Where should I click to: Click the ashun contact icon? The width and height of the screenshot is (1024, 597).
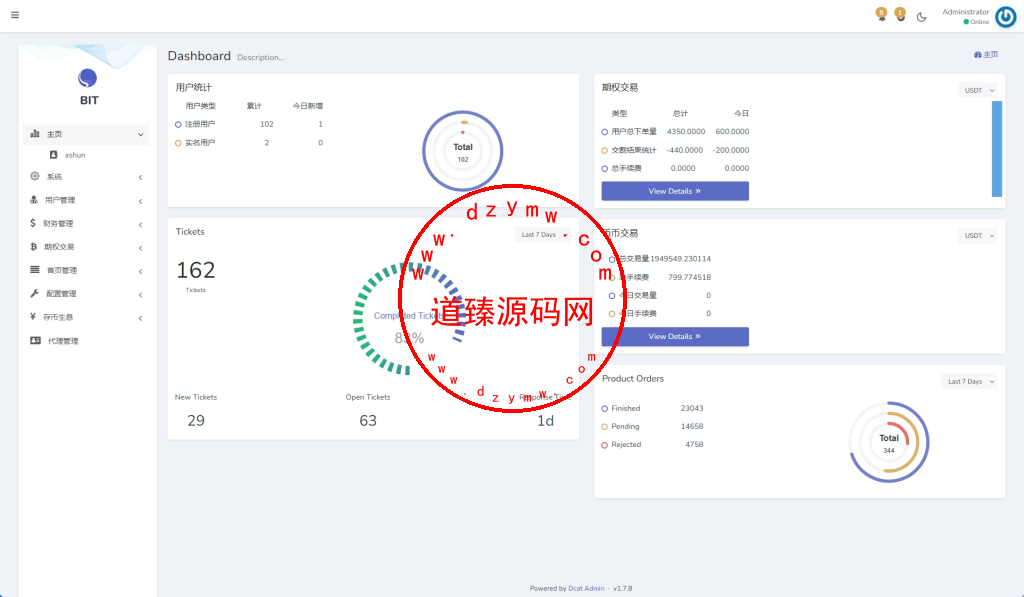[x=54, y=155]
